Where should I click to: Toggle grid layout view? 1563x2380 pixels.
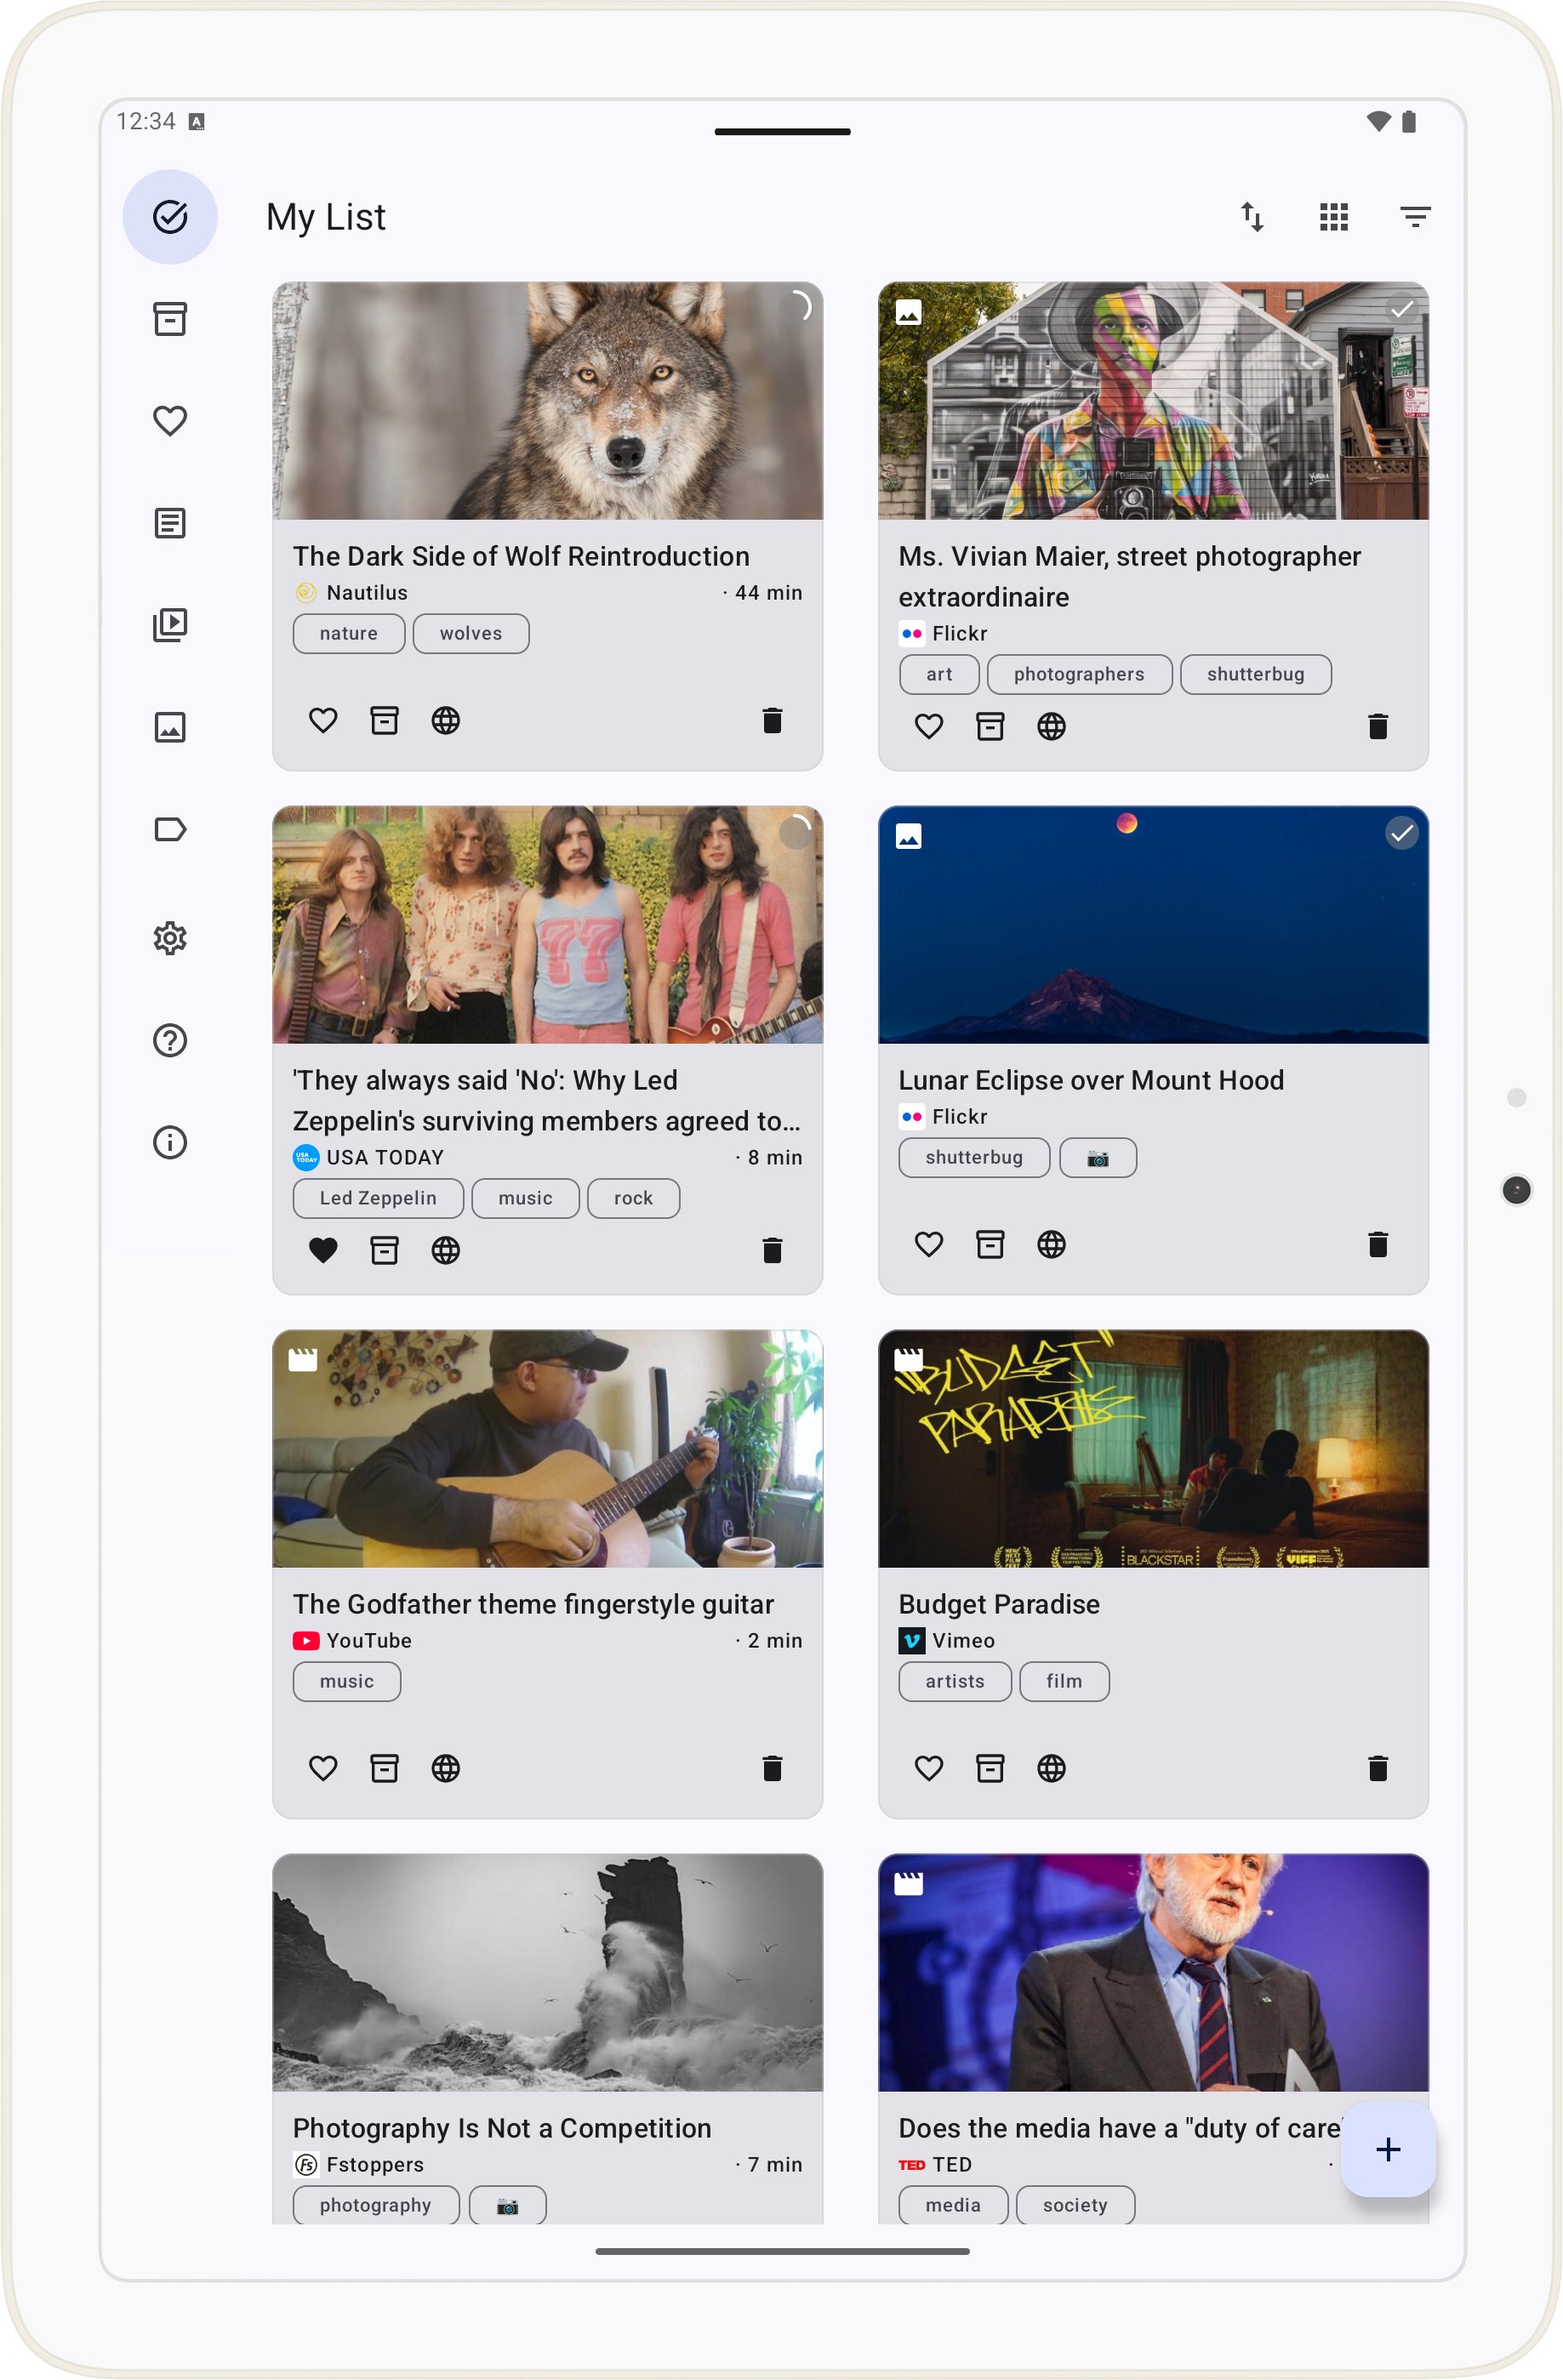pyautogui.click(x=1333, y=217)
